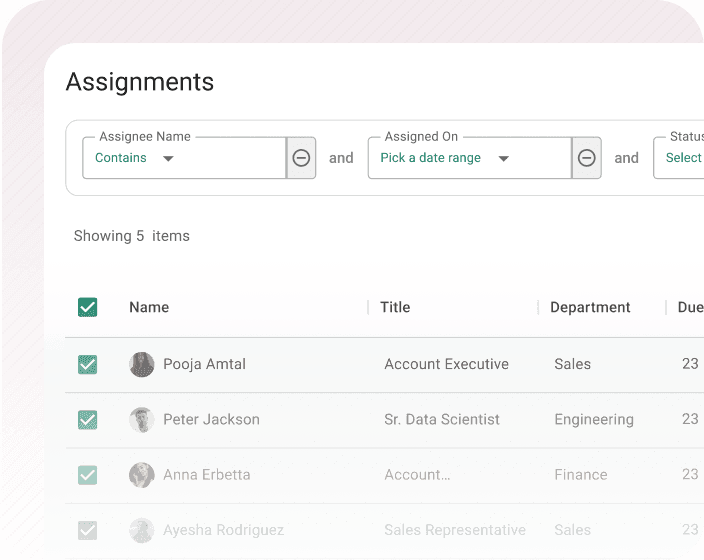Click the Assignee Name text input field
The height and width of the screenshot is (560, 704).
[x=232, y=158]
